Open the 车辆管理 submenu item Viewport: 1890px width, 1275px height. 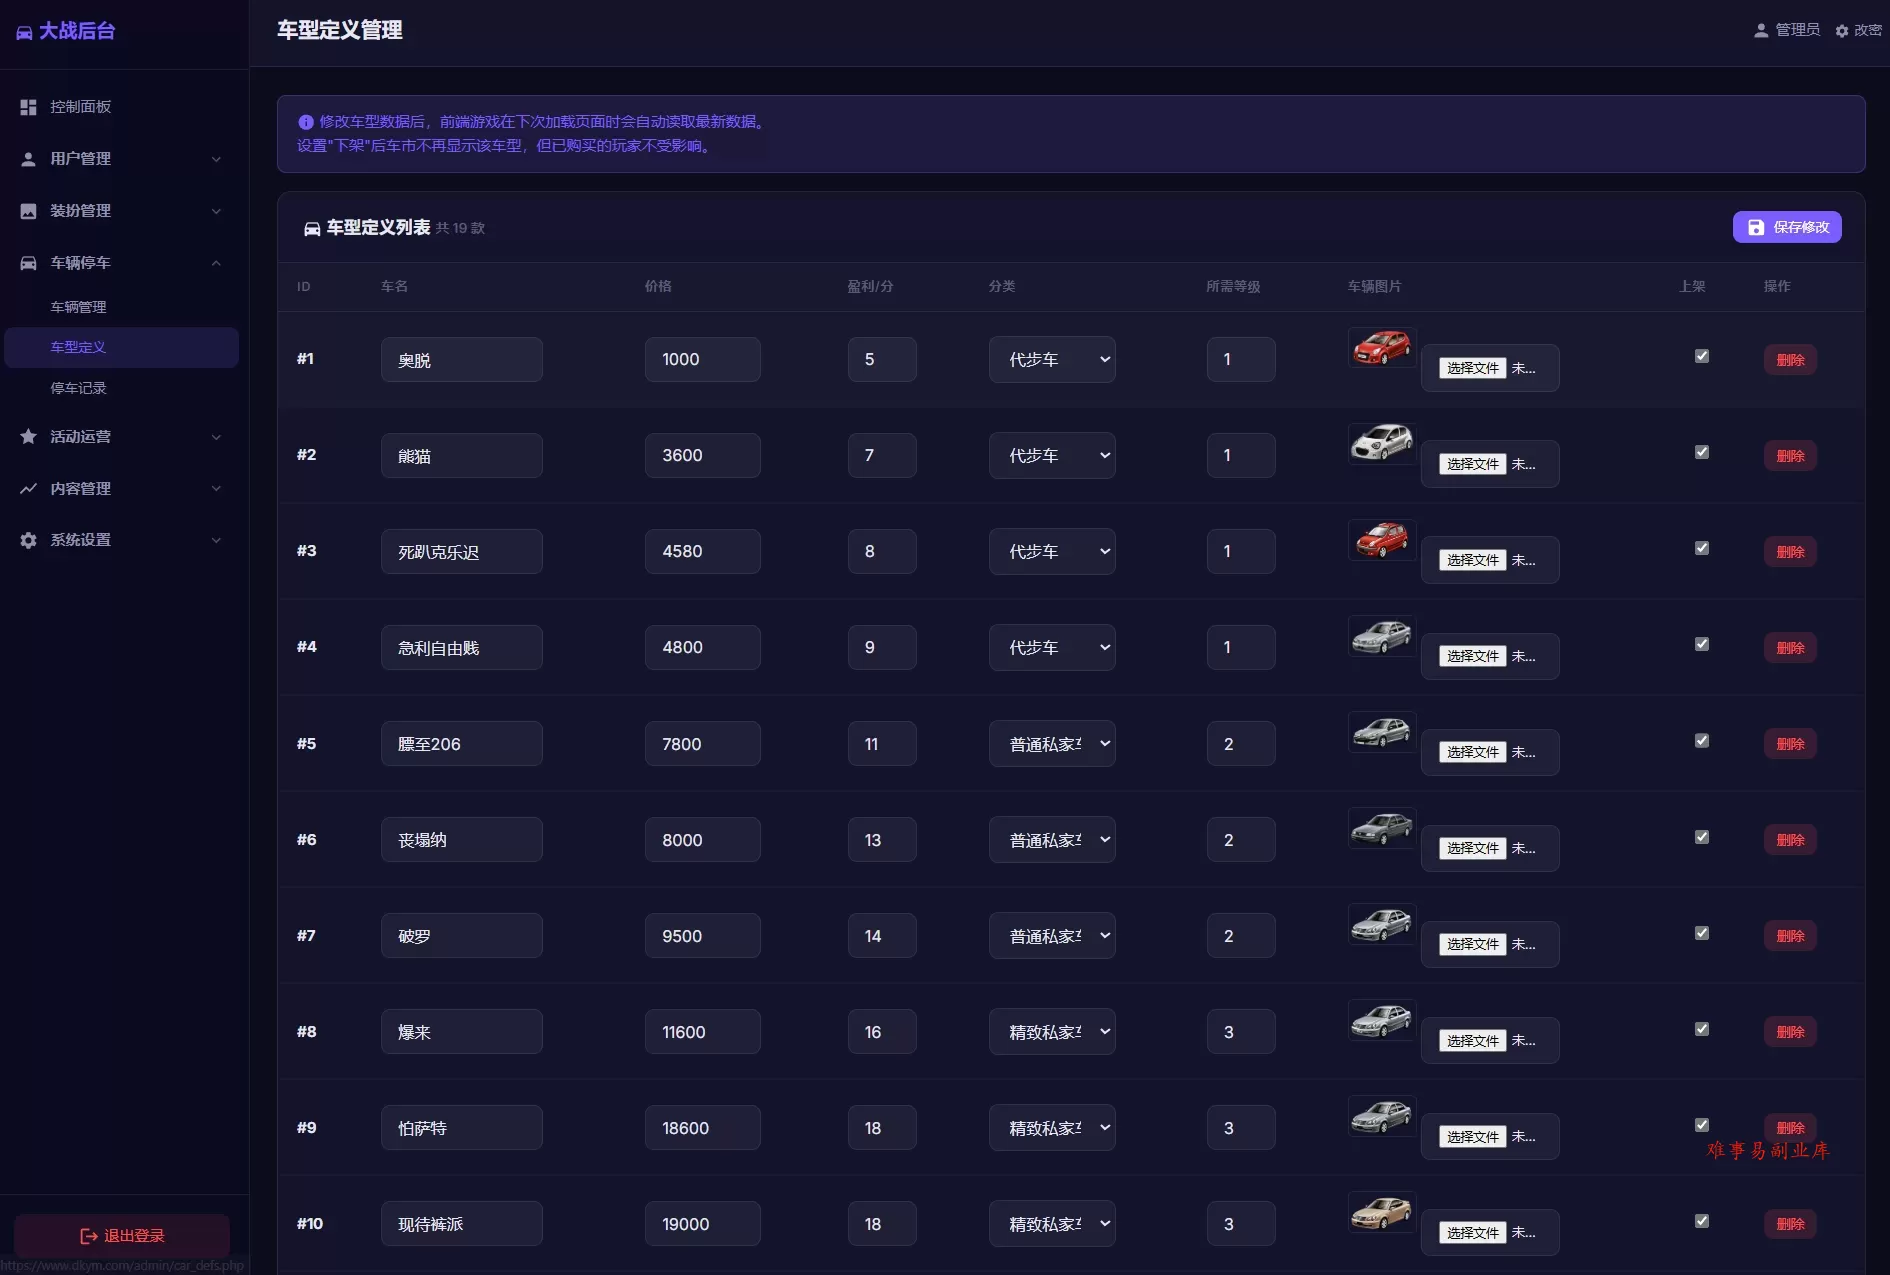tap(78, 307)
